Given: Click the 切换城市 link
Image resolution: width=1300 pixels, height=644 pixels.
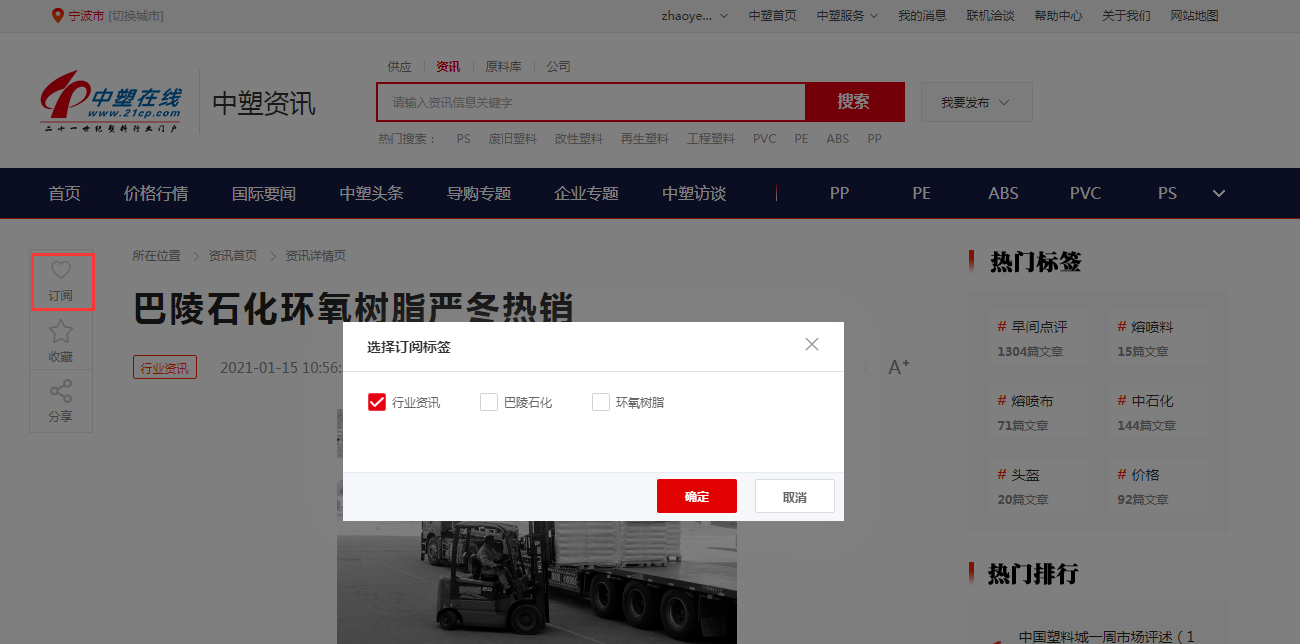Looking at the screenshot, I should [x=136, y=16].
